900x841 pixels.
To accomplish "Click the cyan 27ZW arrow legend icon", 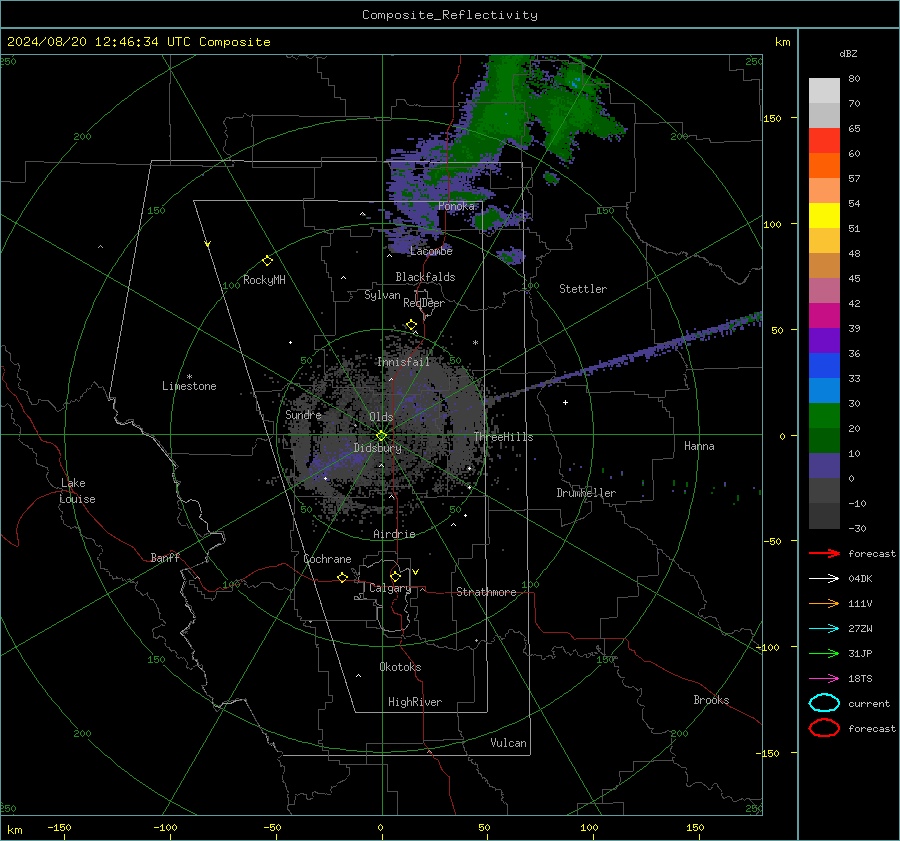I will [824, 629].
